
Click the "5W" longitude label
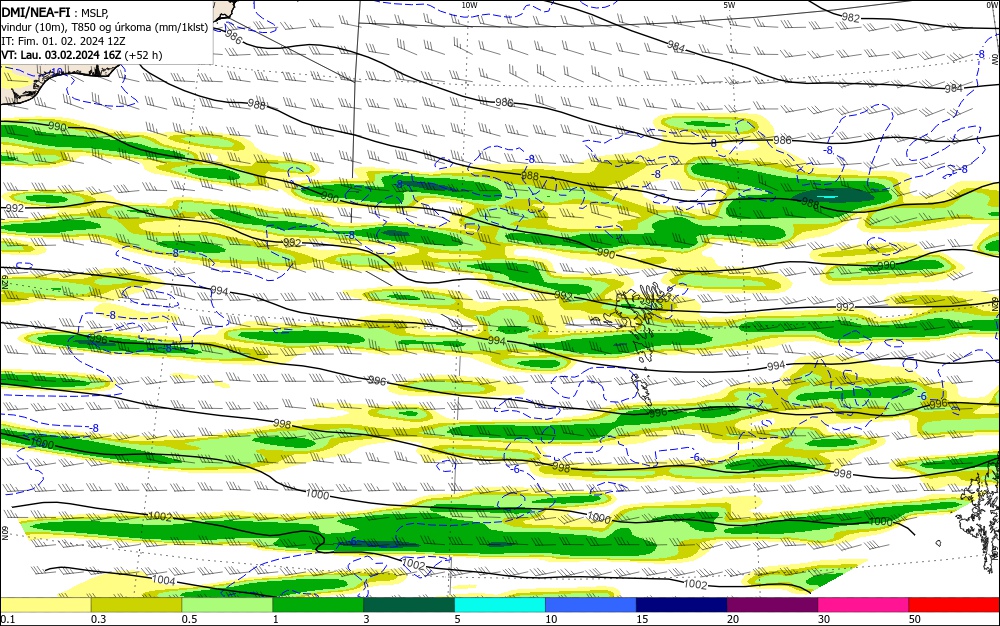point(729,4)
